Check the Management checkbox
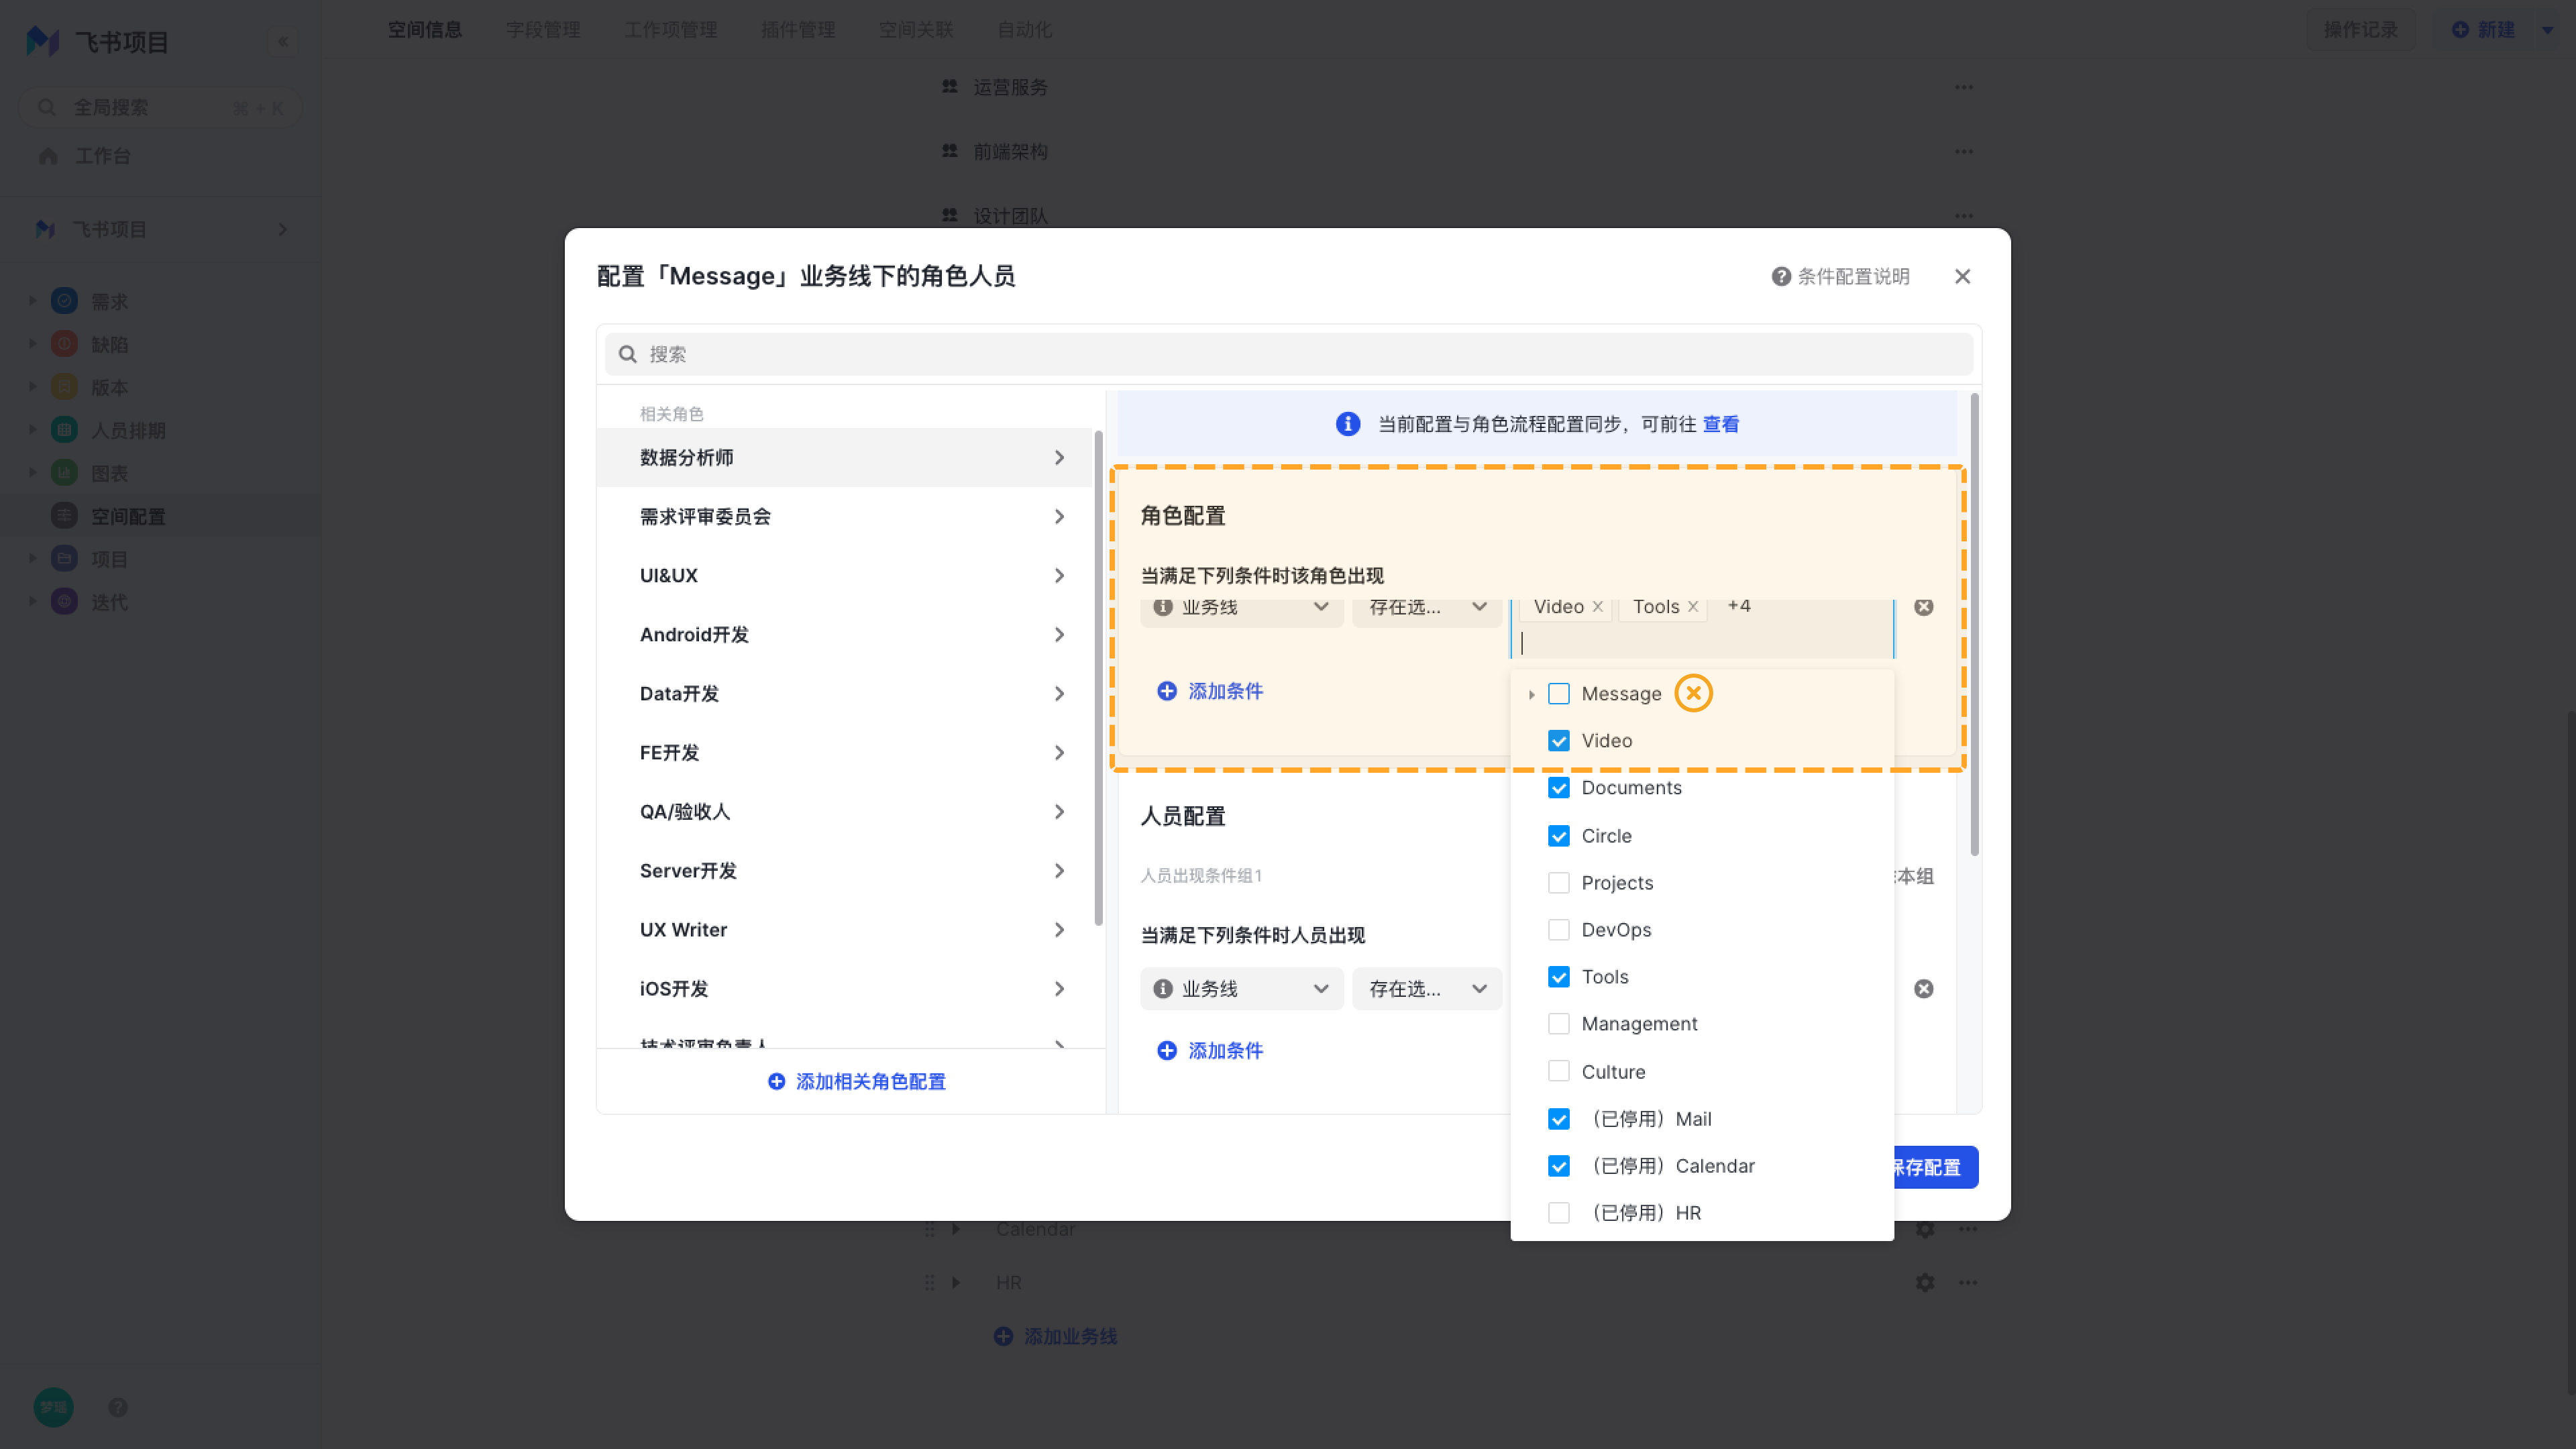This screenshot has width=2576, height=1449. [x=1558, y=1023]
